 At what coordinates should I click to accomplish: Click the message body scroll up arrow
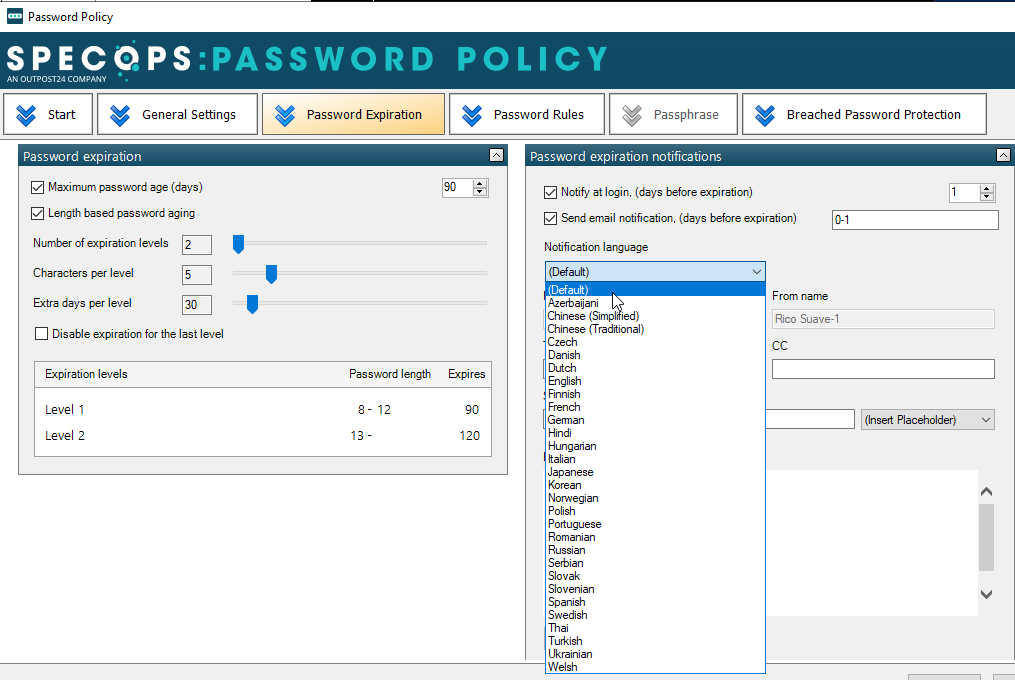click(x=986, y=492)
